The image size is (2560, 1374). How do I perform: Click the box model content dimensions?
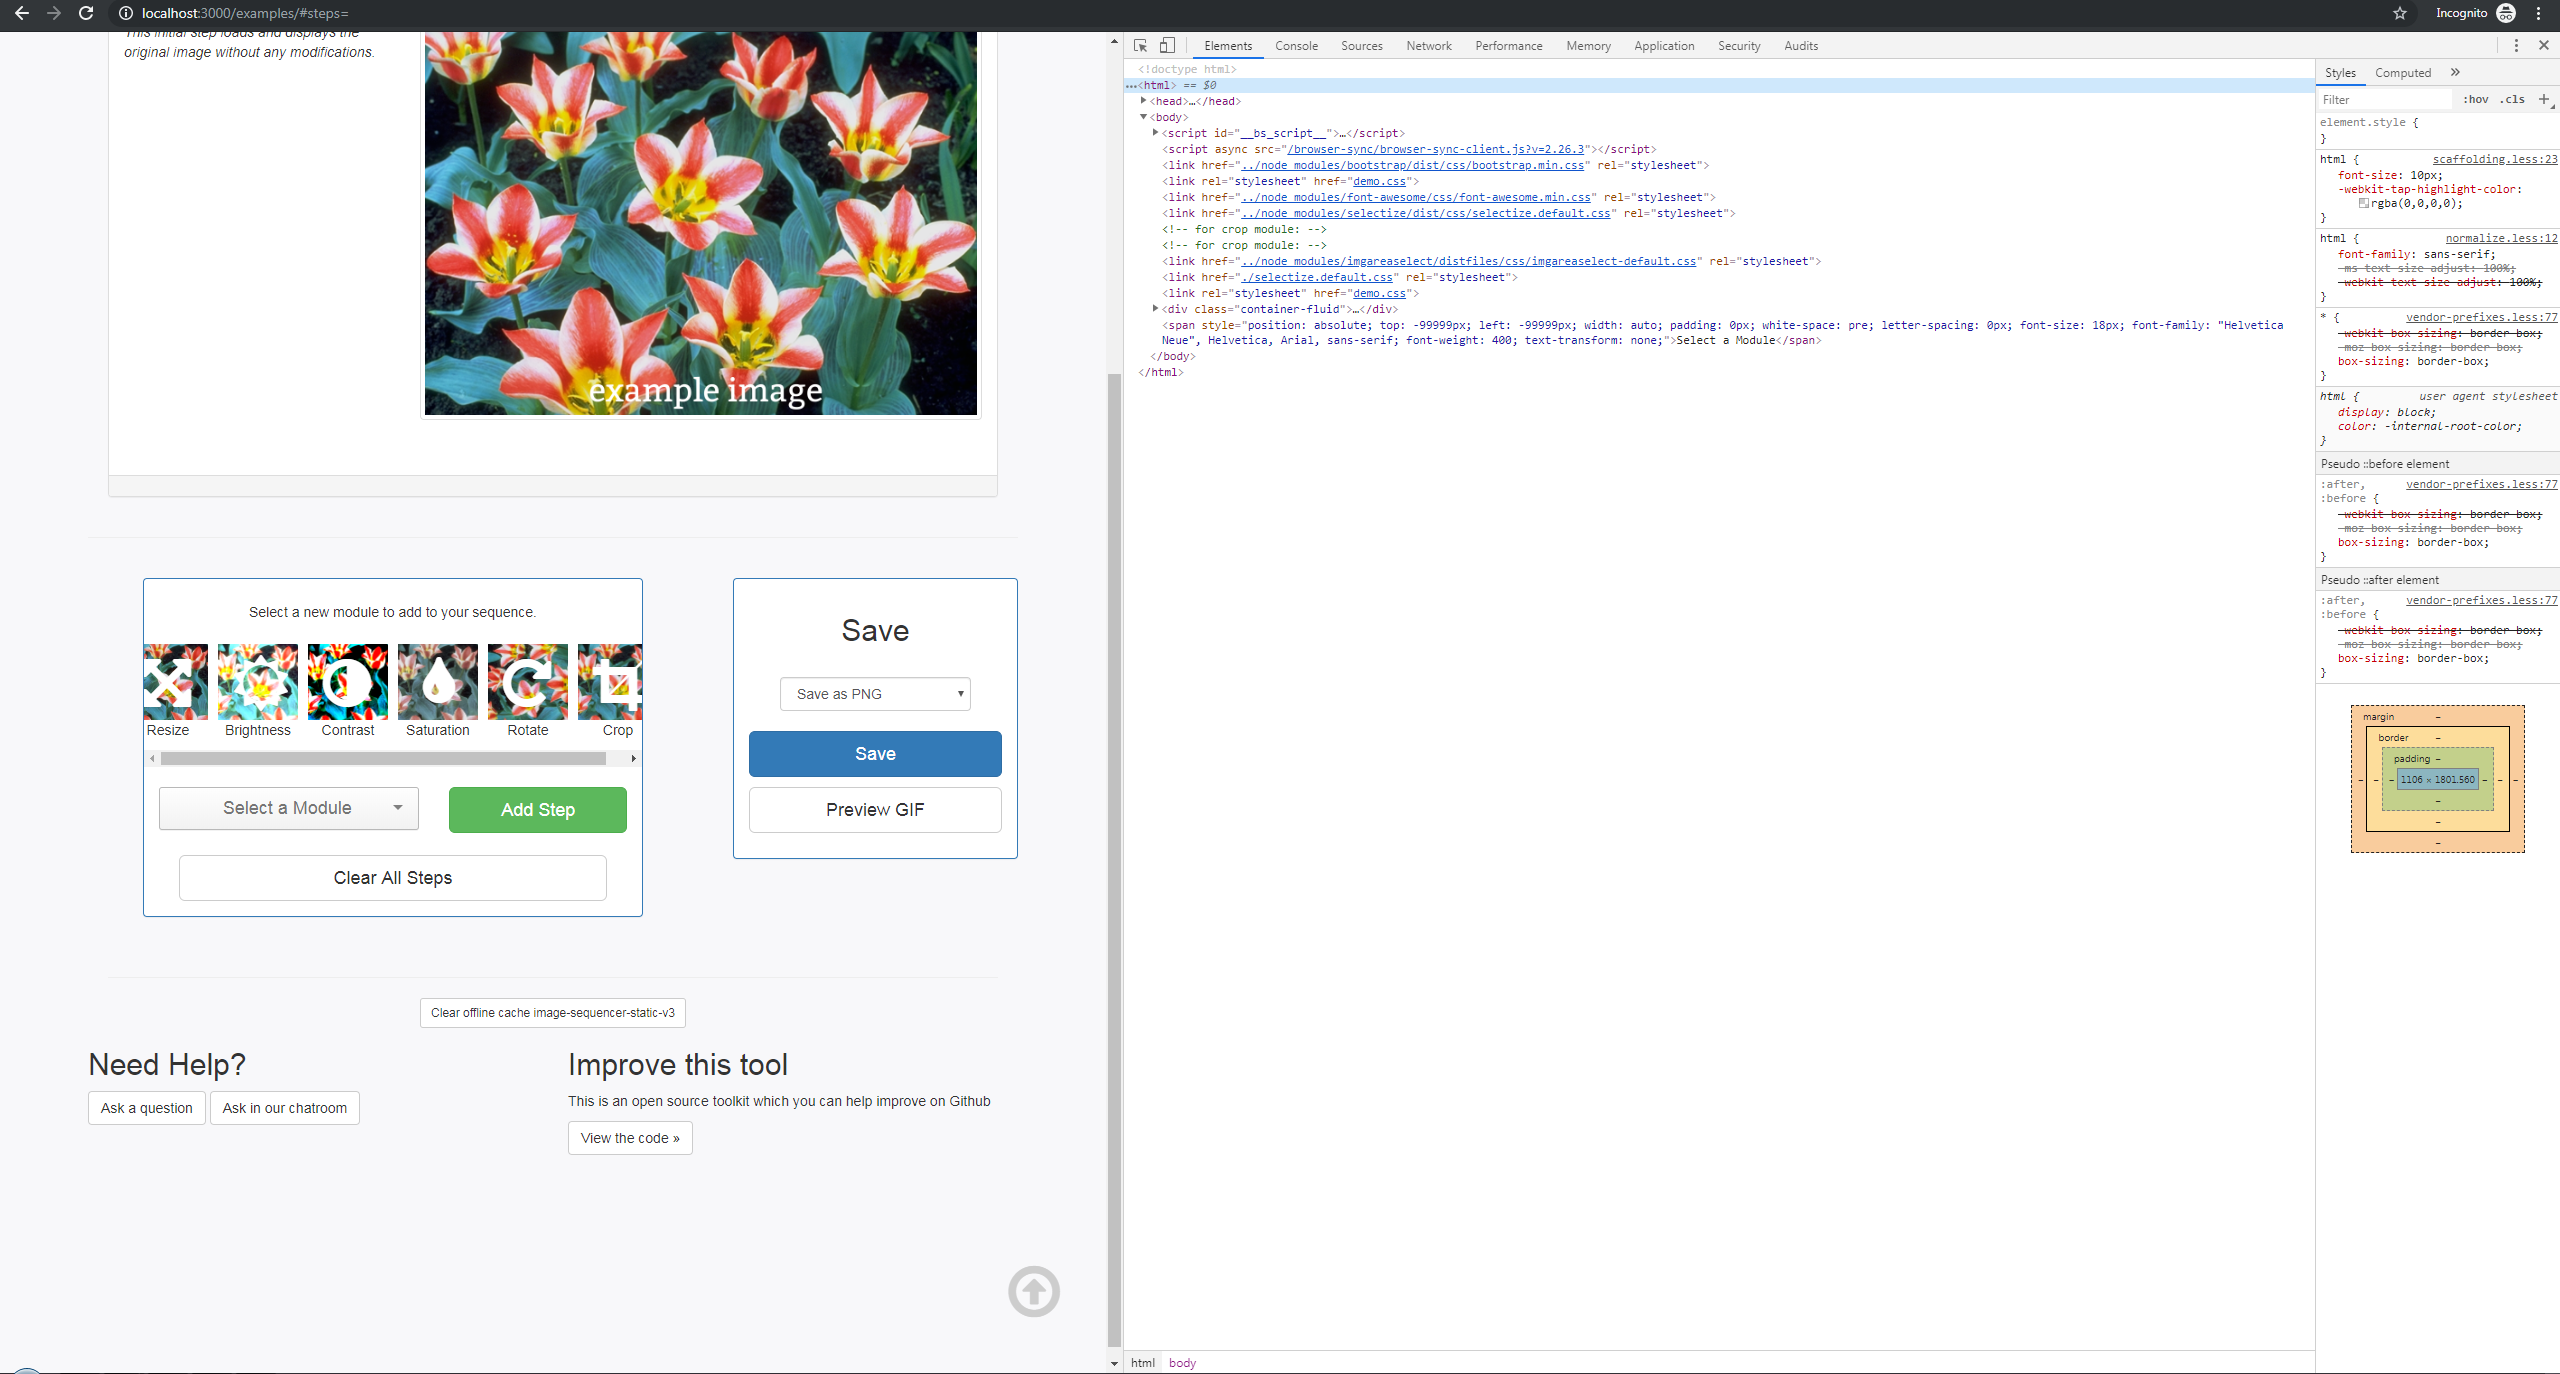(2437, 779)
